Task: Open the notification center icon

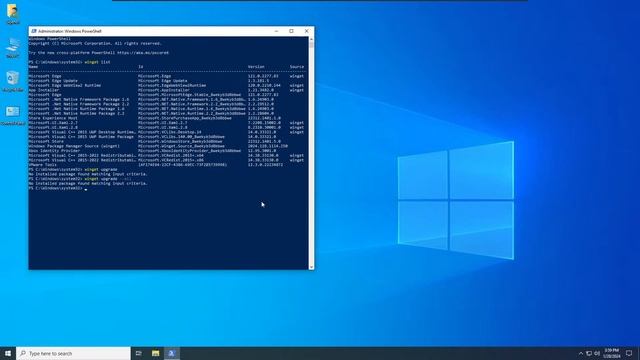Action: point(629,353)
